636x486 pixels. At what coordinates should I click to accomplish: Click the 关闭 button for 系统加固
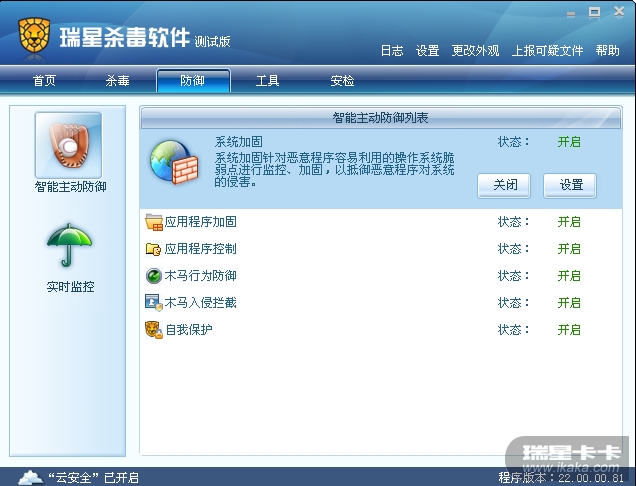click(504, 185)
